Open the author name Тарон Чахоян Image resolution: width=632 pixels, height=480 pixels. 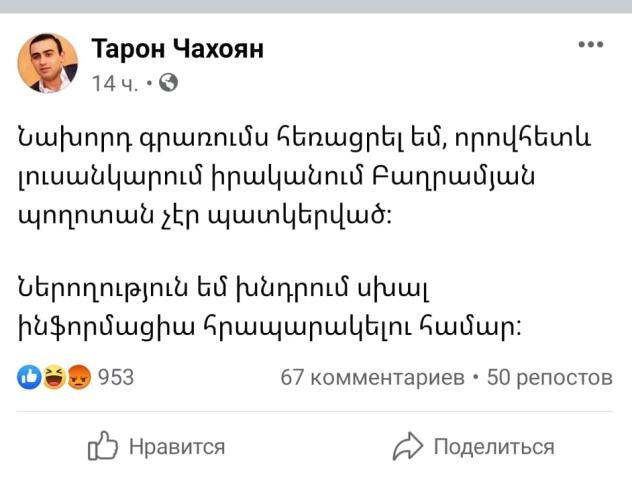coord(178,49)
